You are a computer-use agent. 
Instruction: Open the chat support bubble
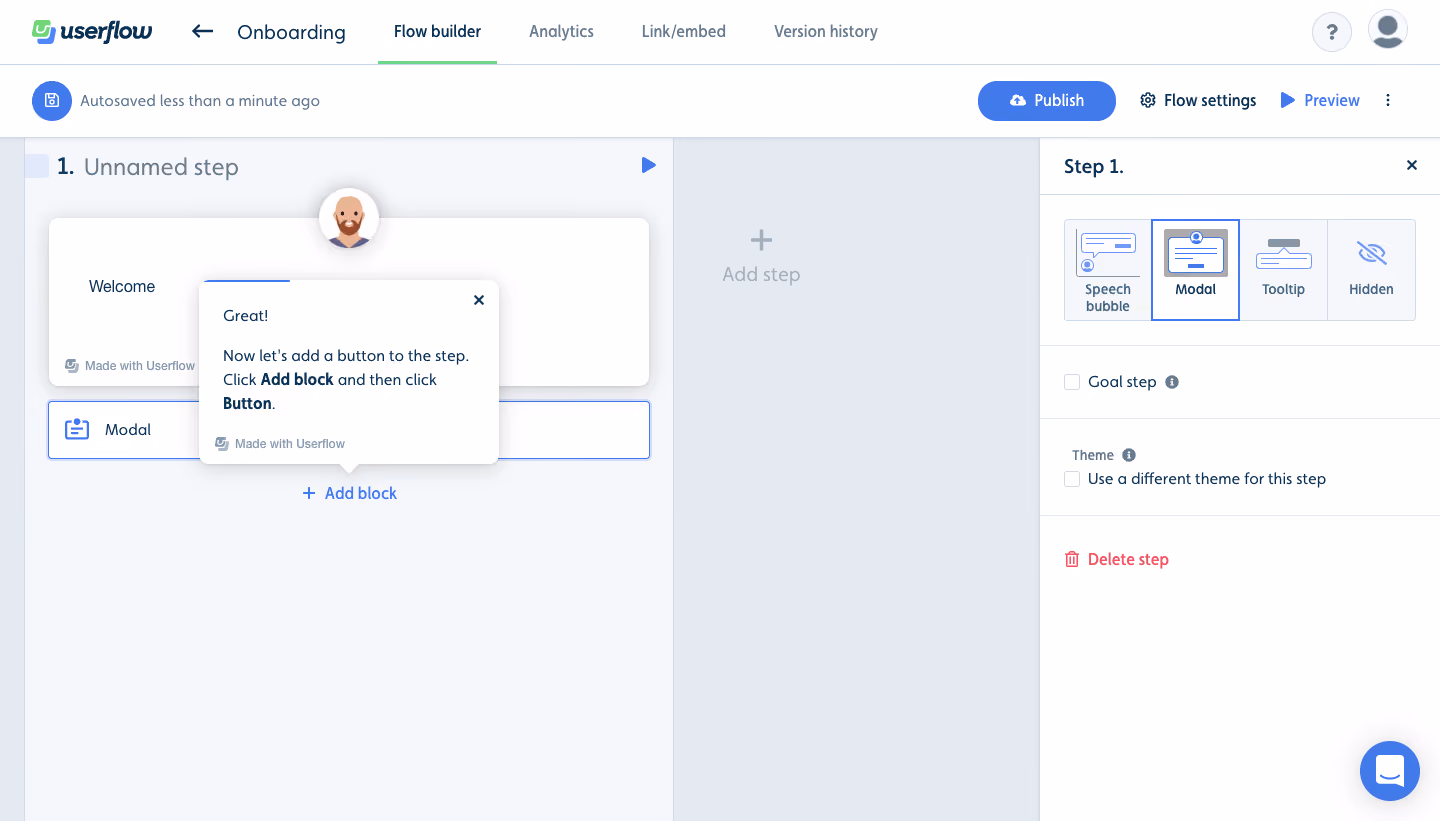coord(1390,771)
